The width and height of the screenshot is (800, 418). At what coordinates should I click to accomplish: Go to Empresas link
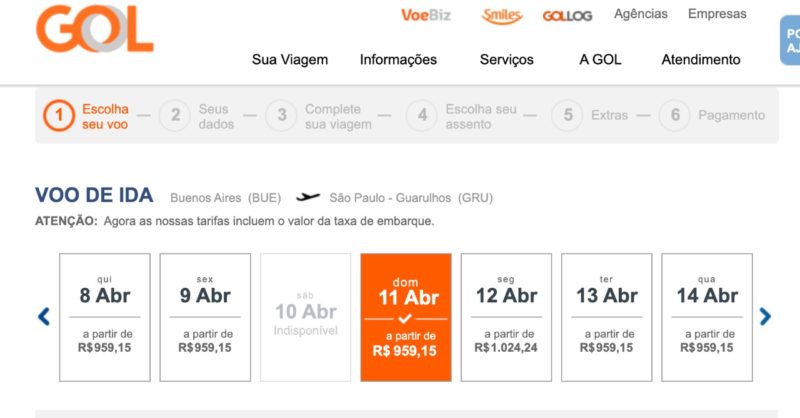tap(717, 14)
